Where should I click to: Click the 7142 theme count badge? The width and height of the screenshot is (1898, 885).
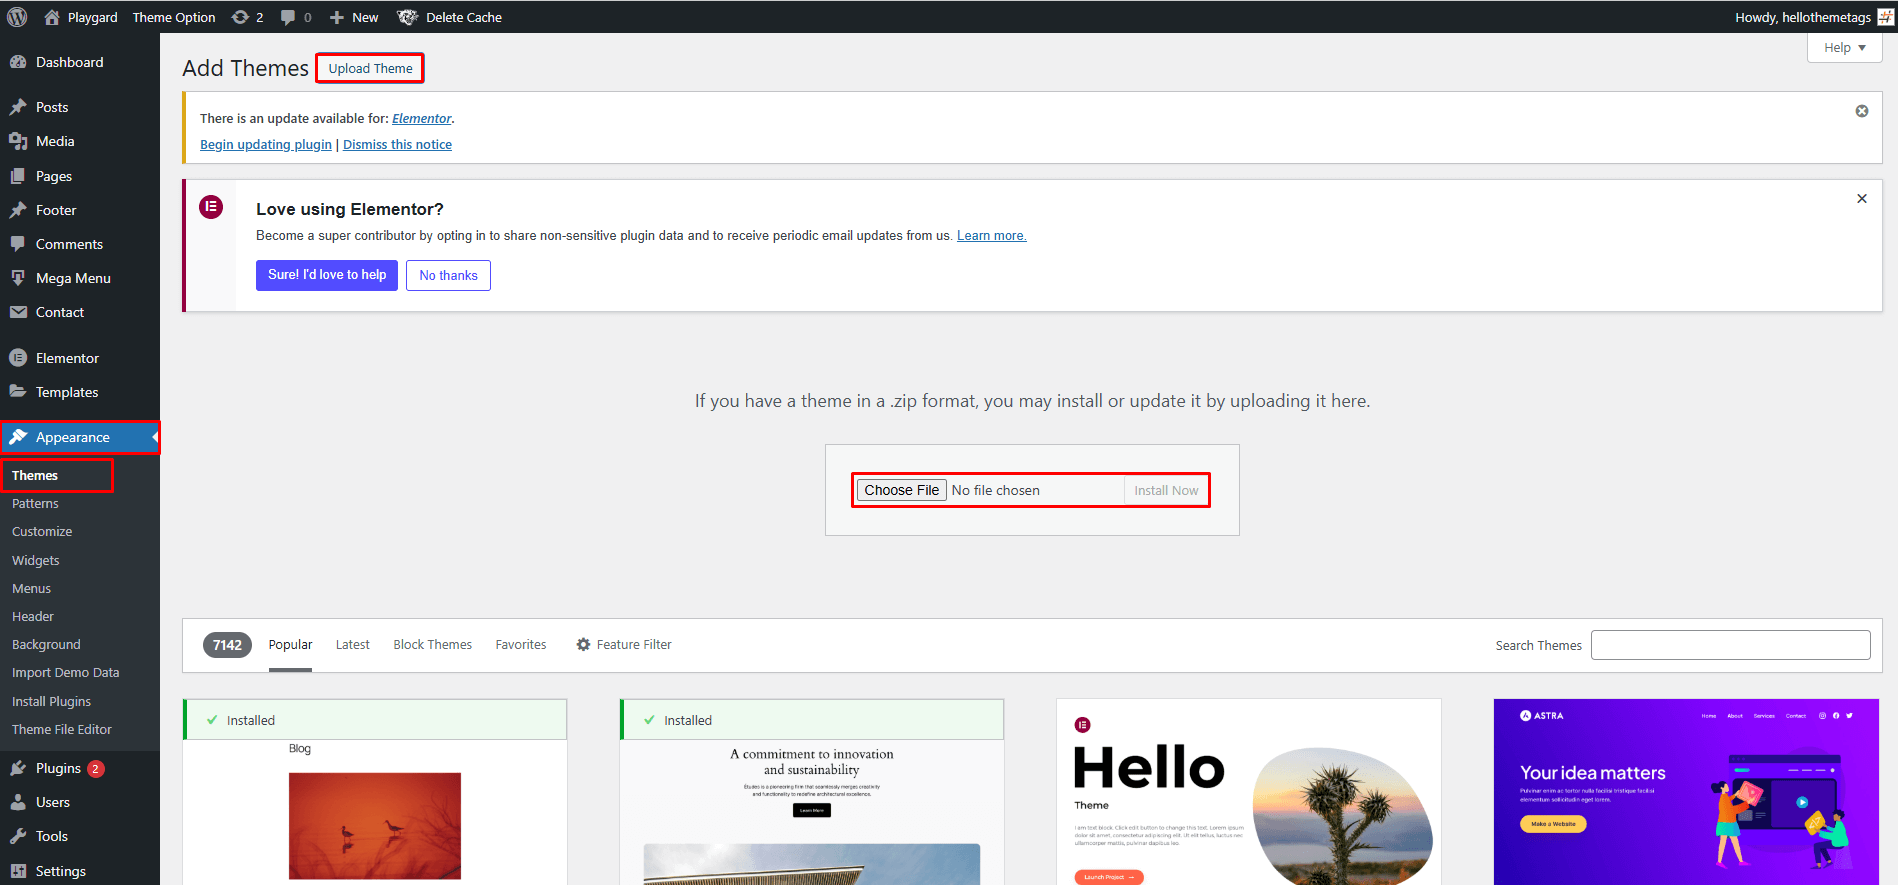tap(227, 645)
